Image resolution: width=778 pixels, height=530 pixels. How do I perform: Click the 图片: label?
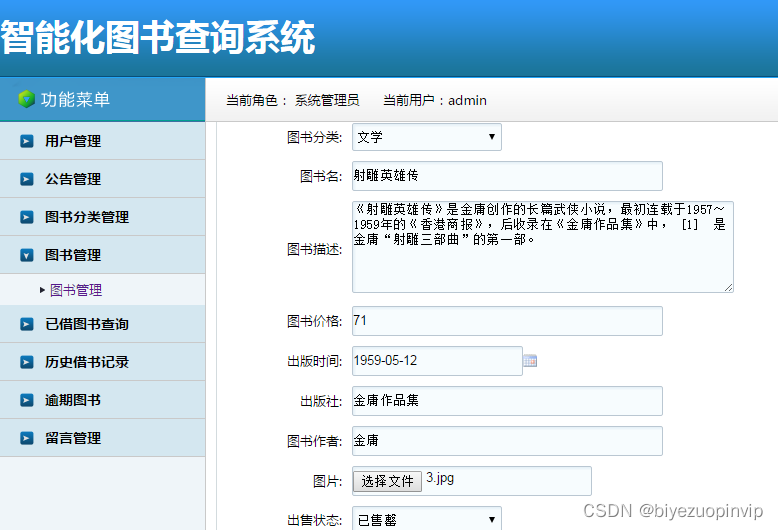click(x=327, y=481)
